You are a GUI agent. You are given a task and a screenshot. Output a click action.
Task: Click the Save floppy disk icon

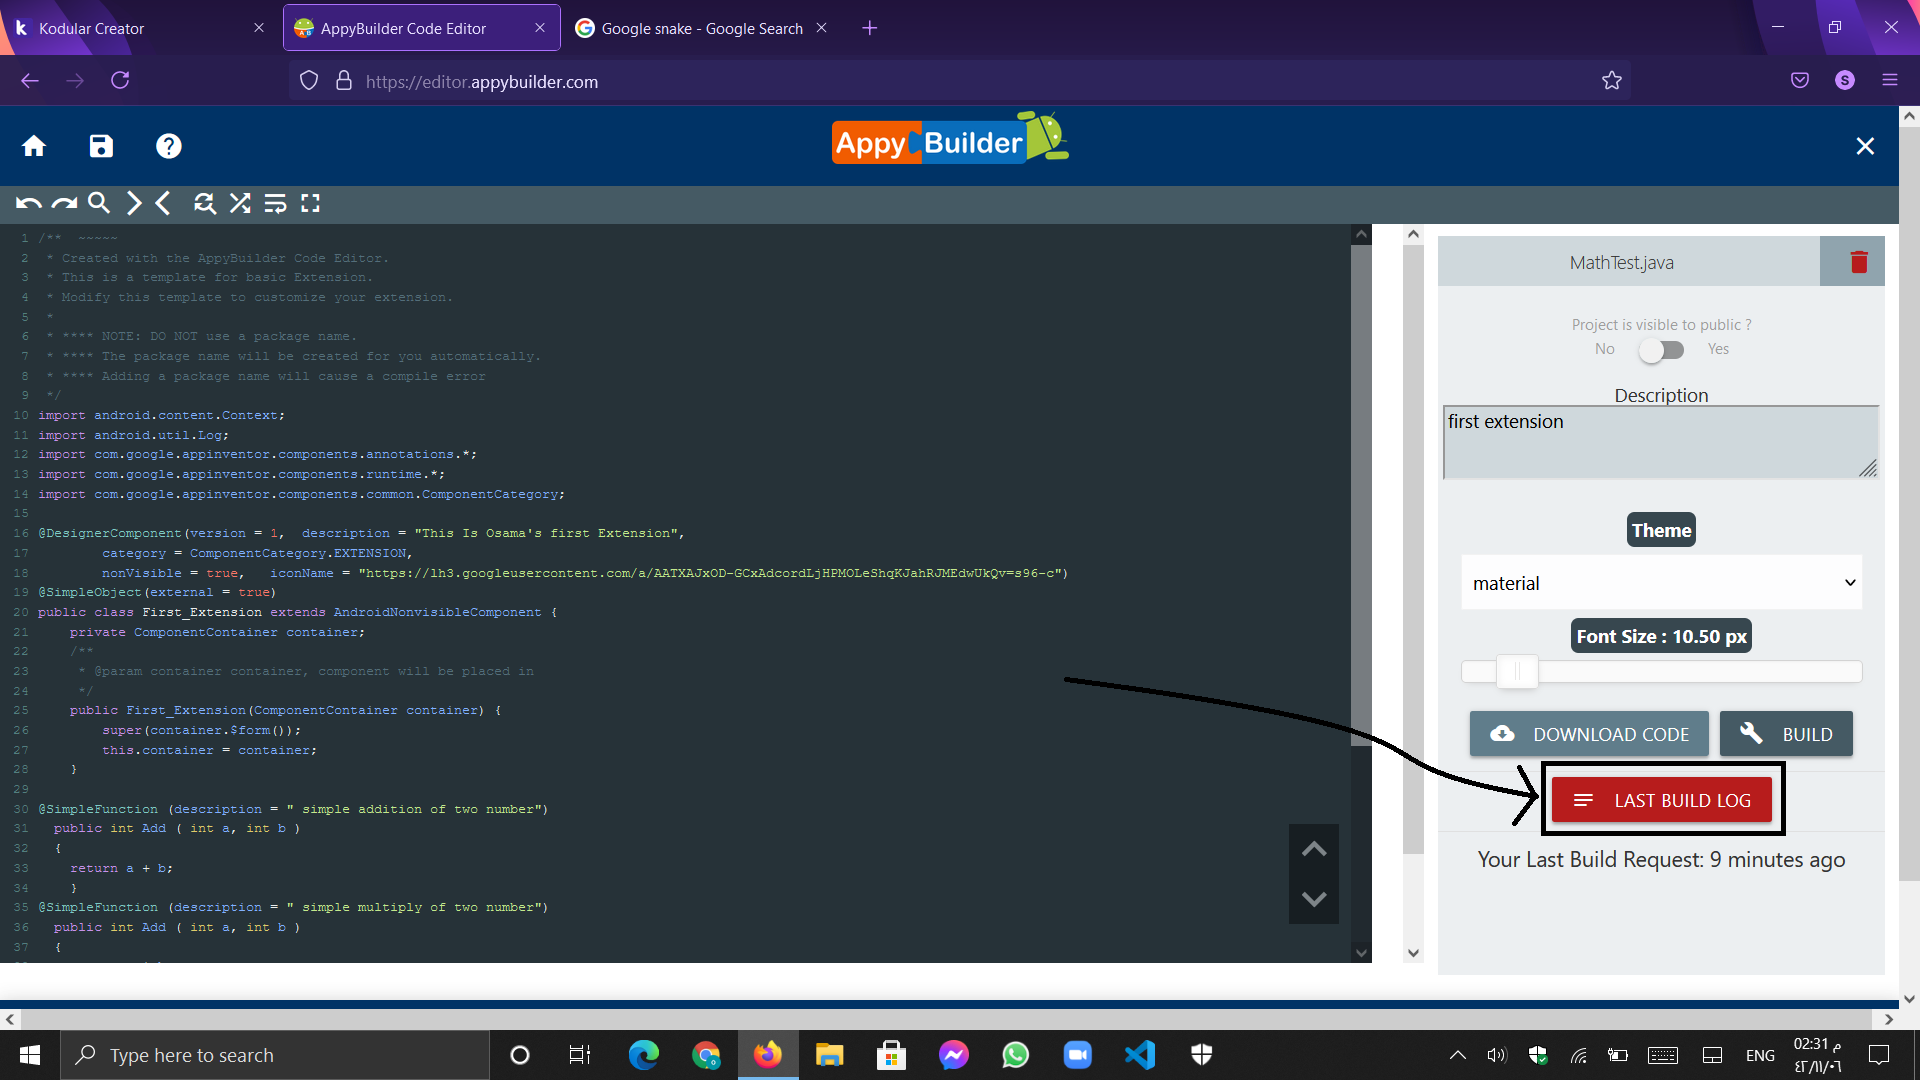coord(101,146)
